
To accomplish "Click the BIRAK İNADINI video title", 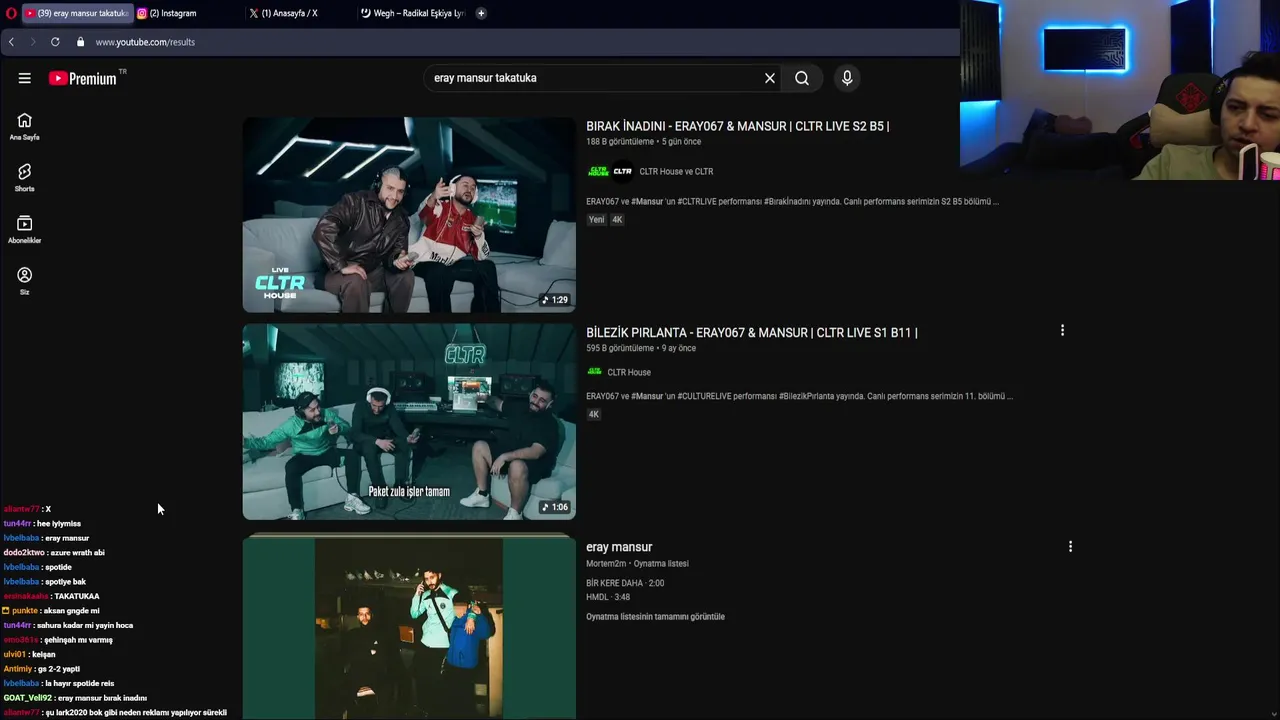I will point(737,126).
